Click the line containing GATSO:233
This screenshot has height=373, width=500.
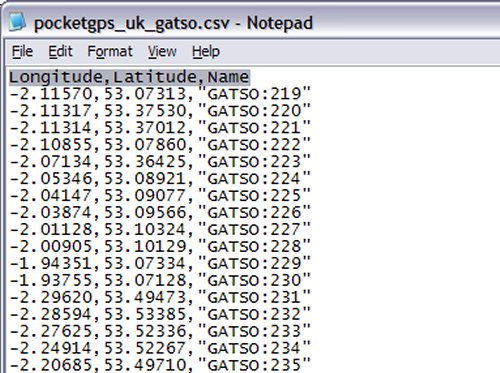(x=160, y=331)
